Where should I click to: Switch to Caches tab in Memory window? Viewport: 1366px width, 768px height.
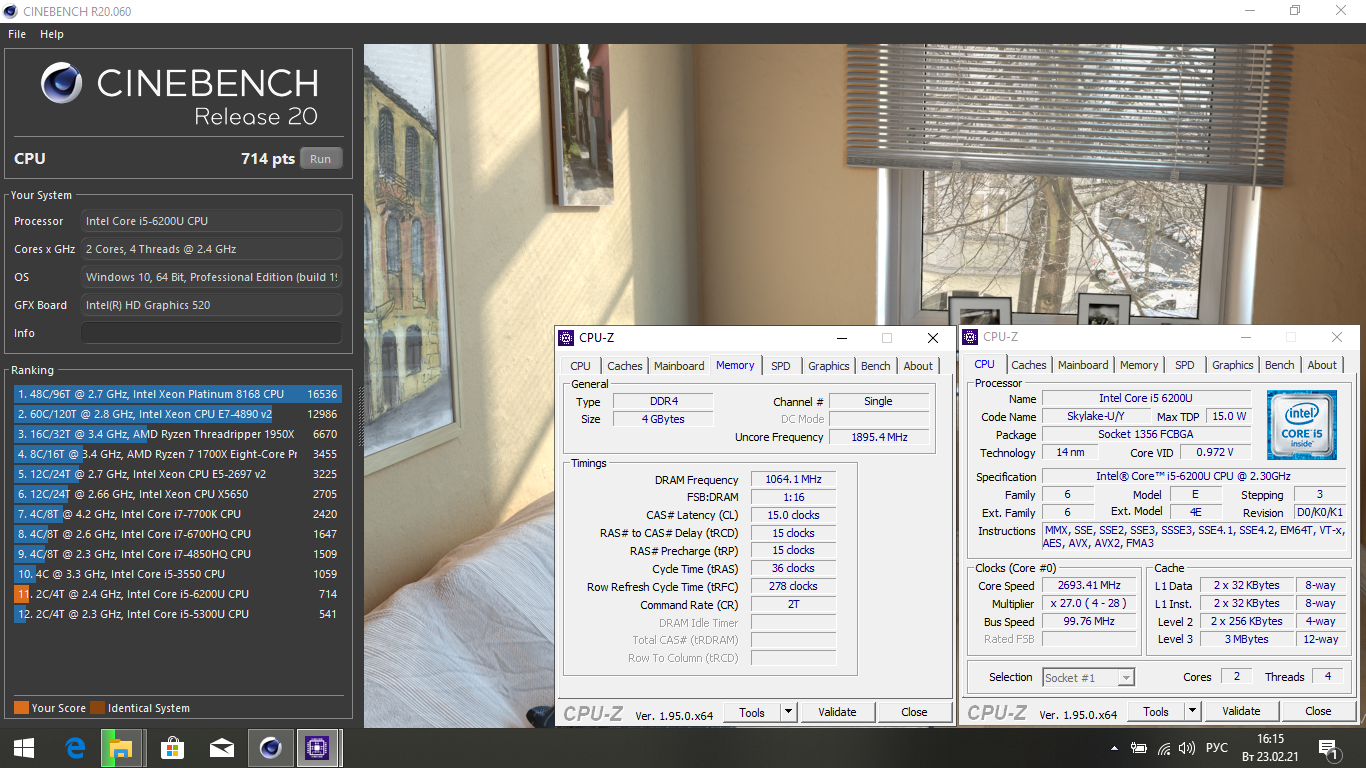(x=625, y=366)
